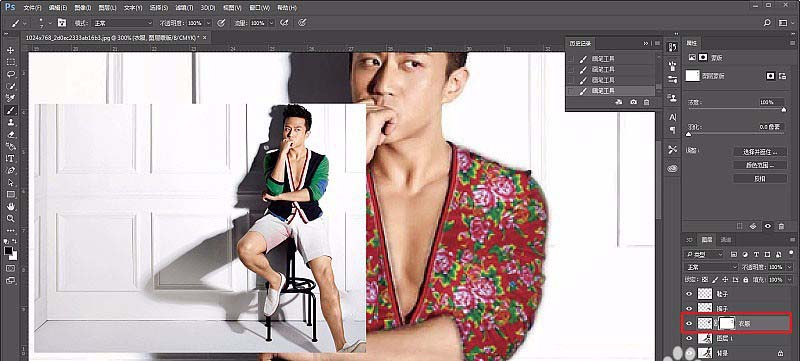Select the 衣服 layer mask thumbnail
Image resolution: width=800 pixels, height=361 pixels.
coord(727,323)
